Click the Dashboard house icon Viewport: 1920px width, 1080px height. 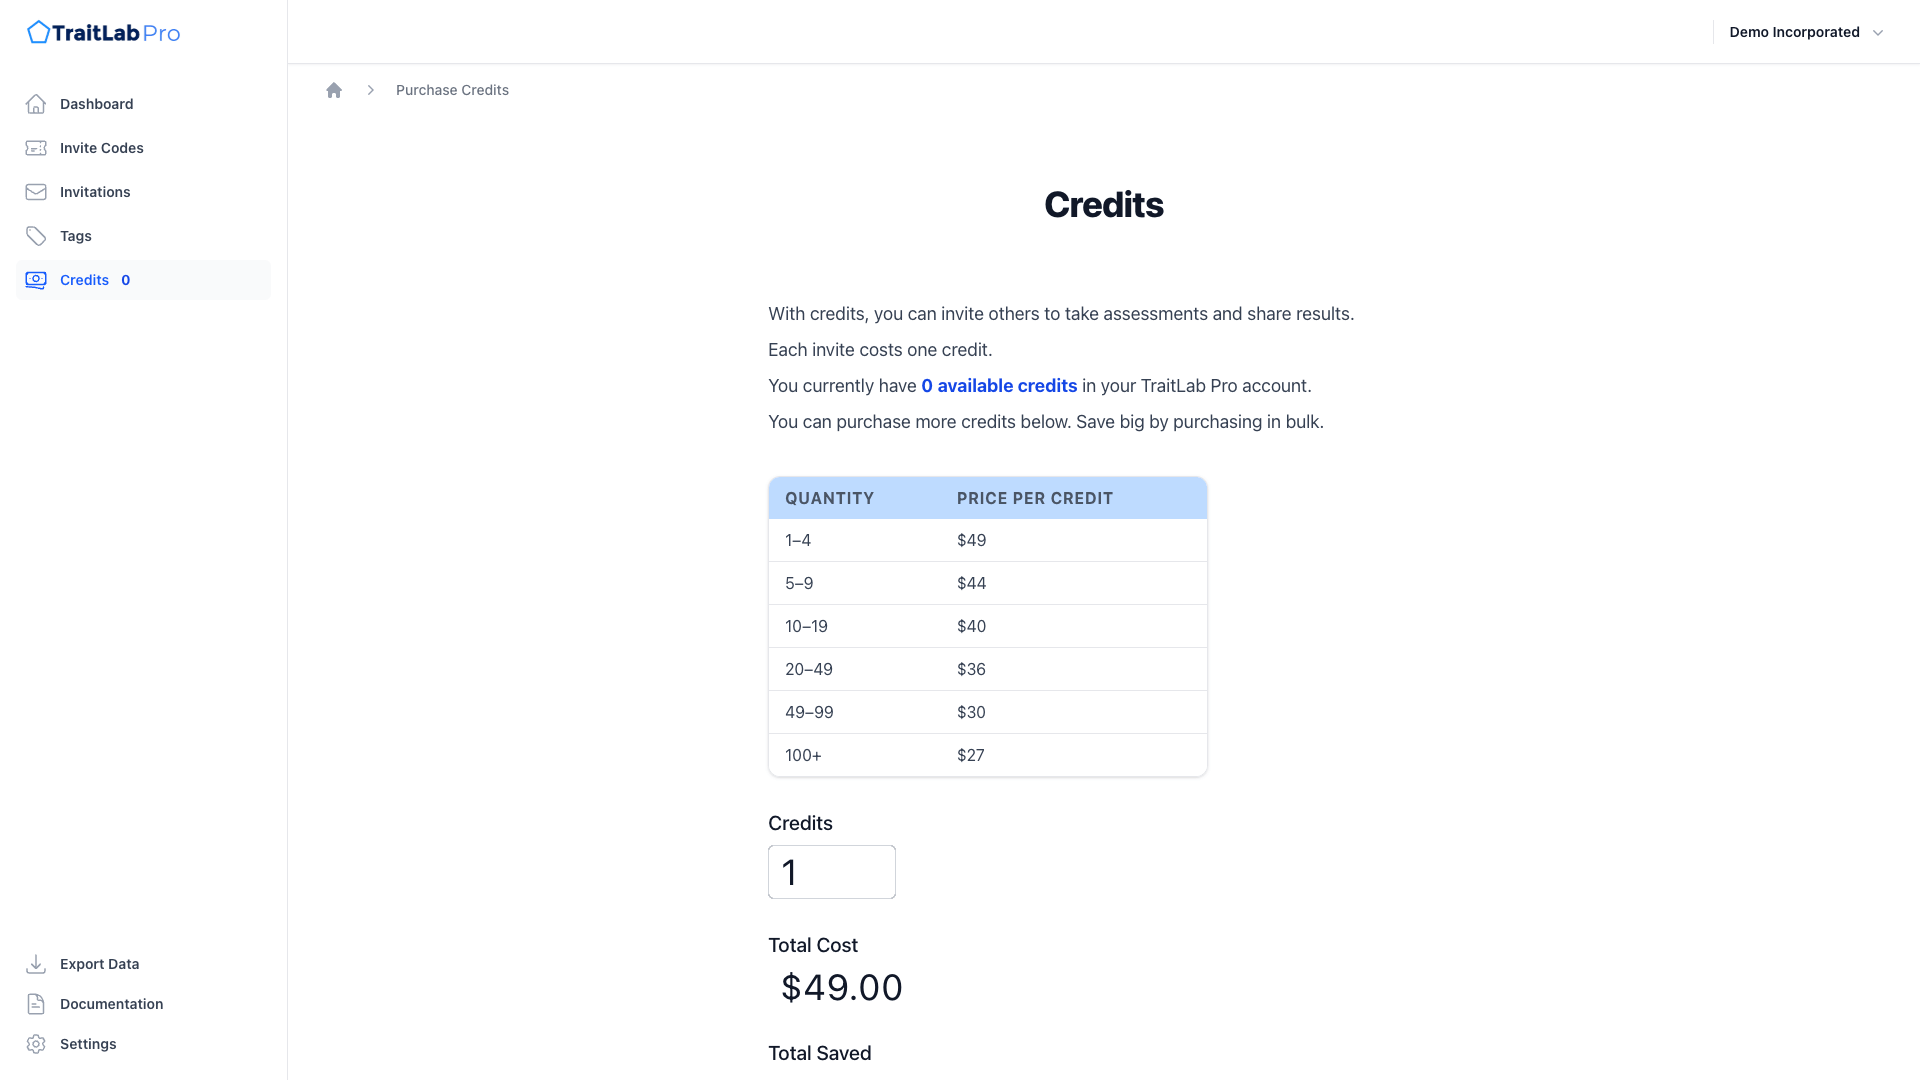(x=36, y=104)
